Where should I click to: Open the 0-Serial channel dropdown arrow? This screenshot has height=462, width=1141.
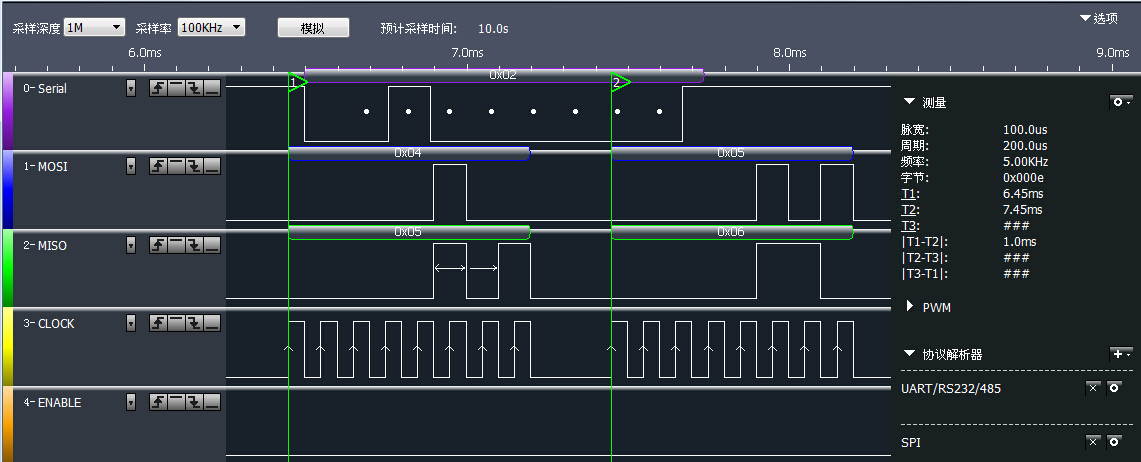[x=131, y=88]
